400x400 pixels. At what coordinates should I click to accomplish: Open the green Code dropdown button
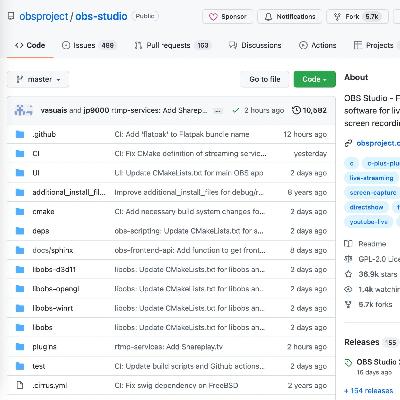coord(315,79)
